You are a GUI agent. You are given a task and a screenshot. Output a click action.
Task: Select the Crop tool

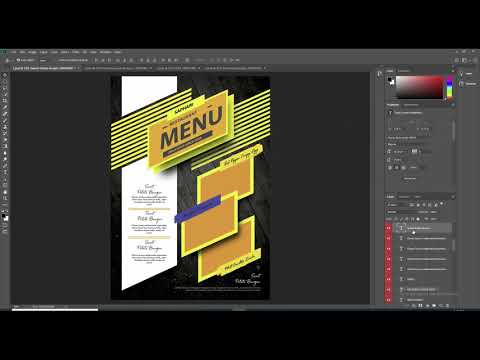click(x=5, y=101)
